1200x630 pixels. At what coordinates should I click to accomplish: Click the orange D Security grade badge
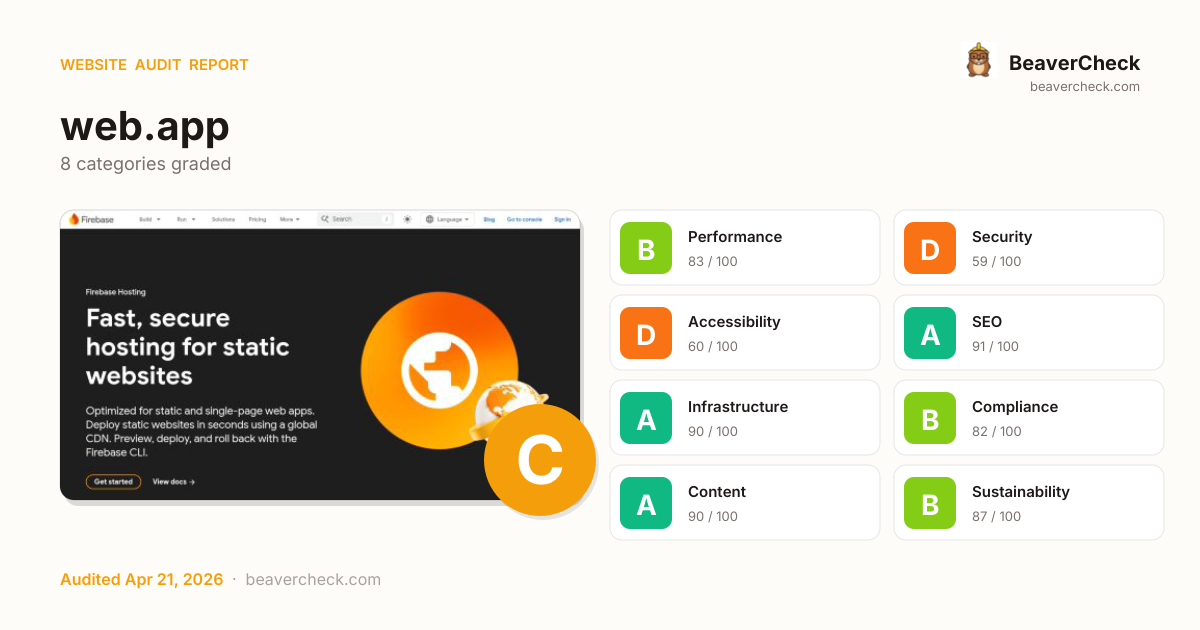[x=930, y=248]
